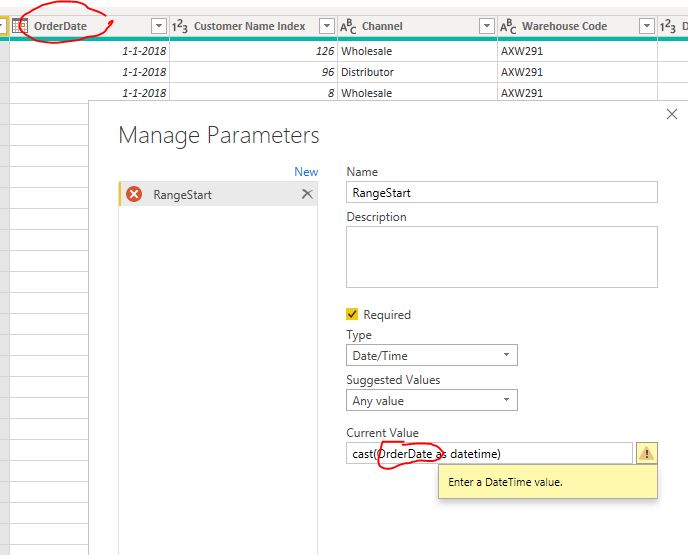Viewport: 688px width, 555px height.
Task: Click into the Description text box
Action: (x=502, y=257)
